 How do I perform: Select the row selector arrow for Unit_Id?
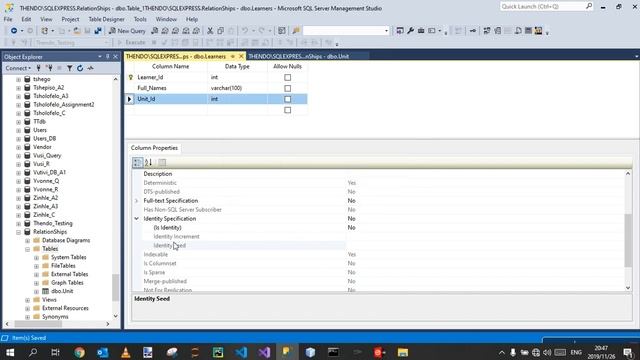click(129, 99)
